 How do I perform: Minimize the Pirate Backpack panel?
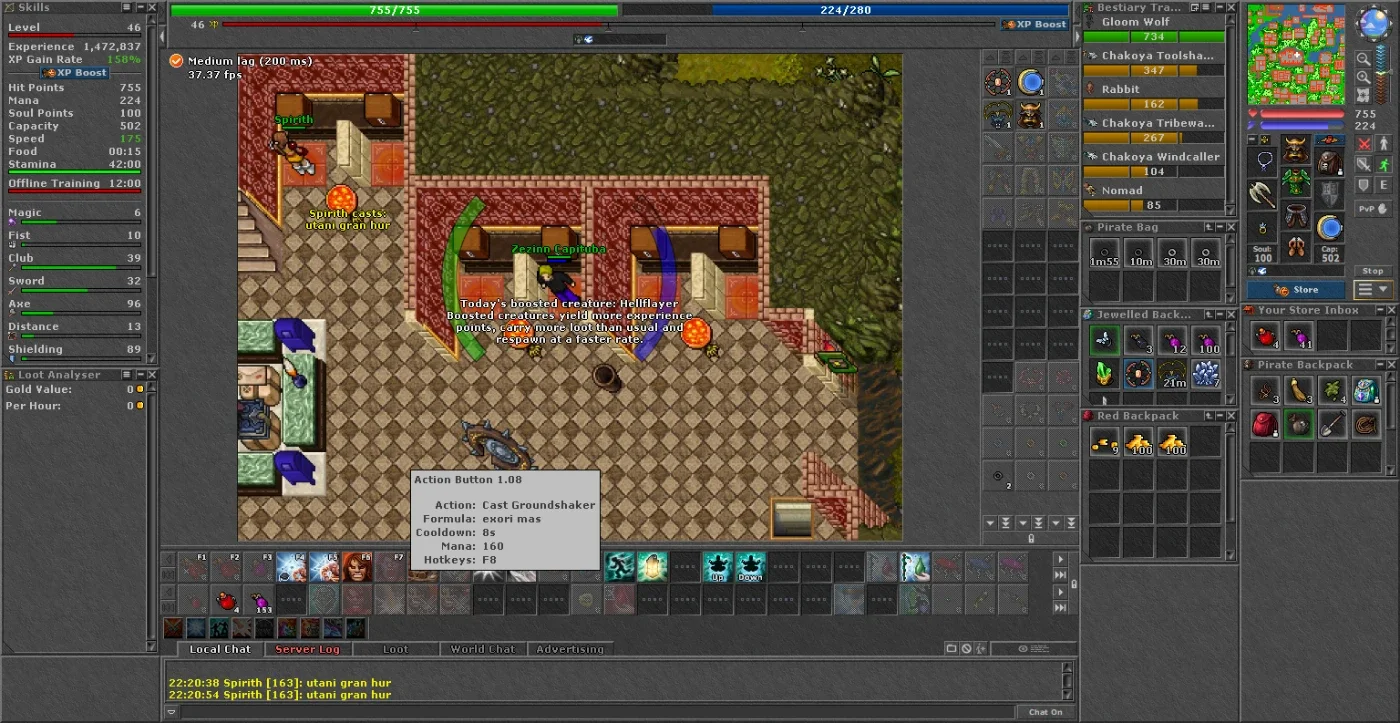1380,364
